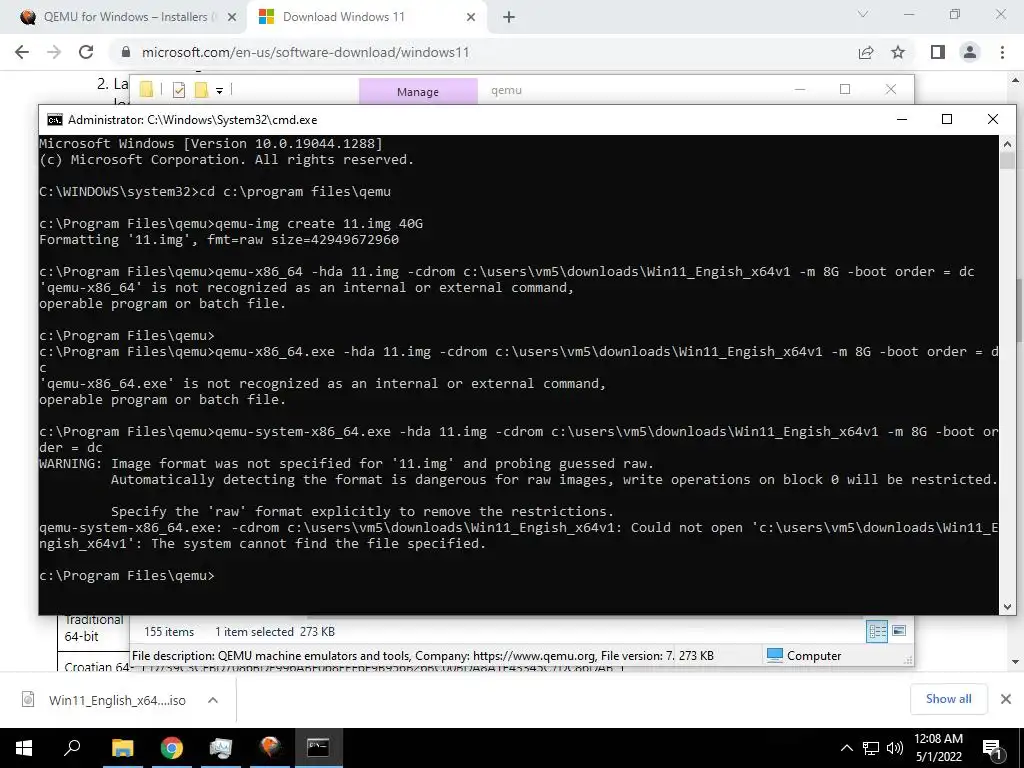Reload the Microsoft download page
This screenshot has width=1024, height=768.
(86, 52)
